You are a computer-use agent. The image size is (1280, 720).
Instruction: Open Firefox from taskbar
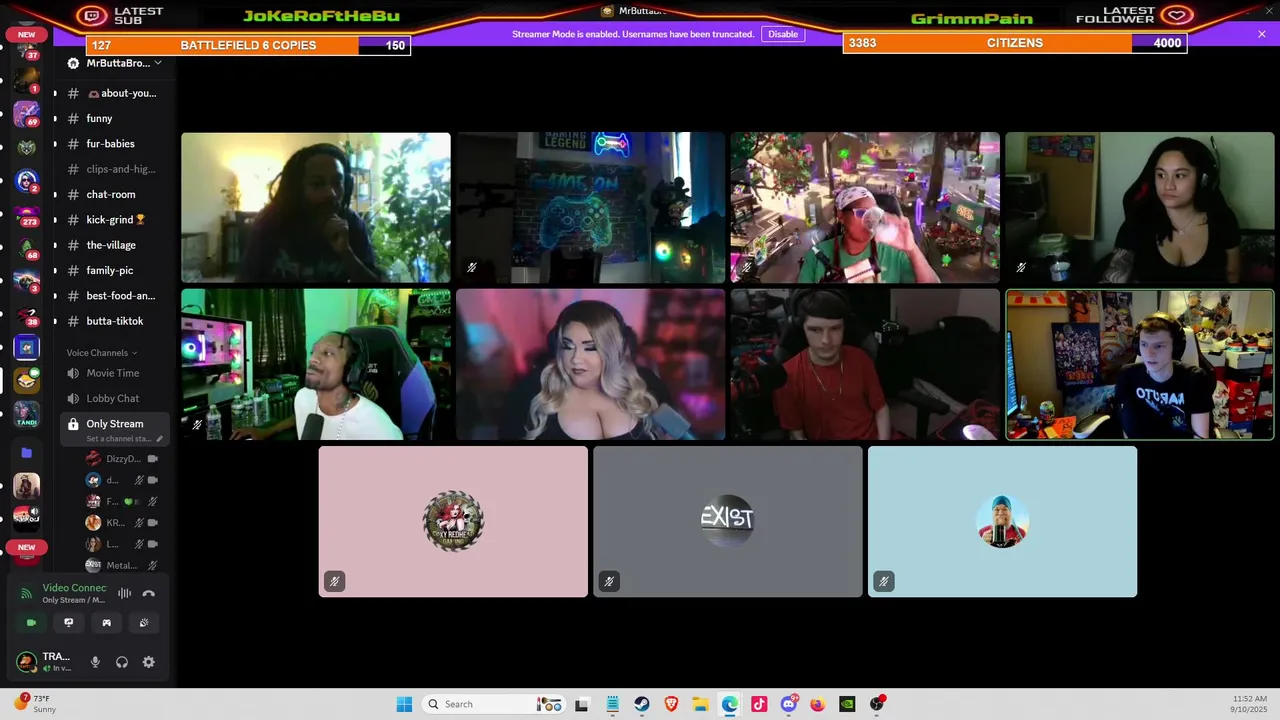tap(818, 704)
